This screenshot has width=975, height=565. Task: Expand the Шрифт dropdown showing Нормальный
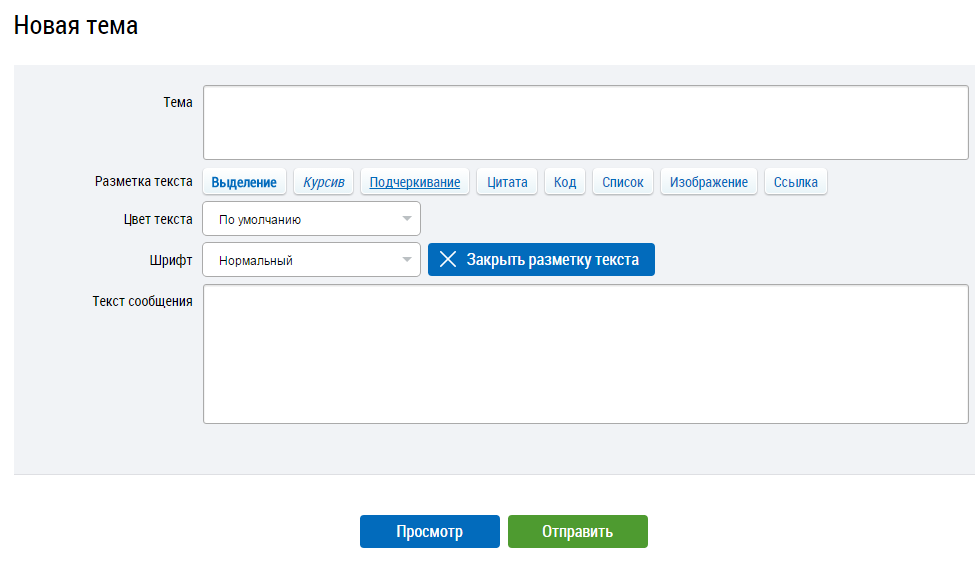[x=311, y=260]
